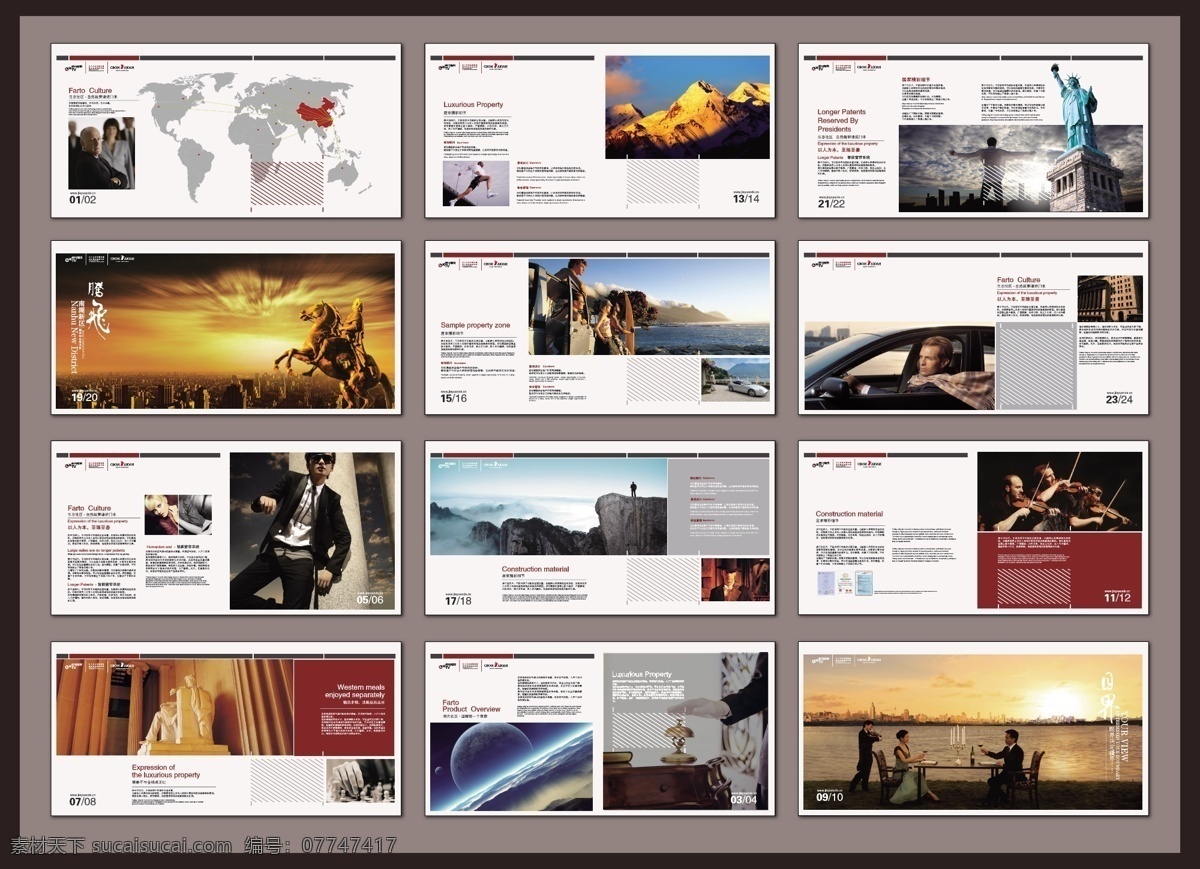Click the gloved hand ringing bell photo
Viewport: 1200px width, 869px height.
pos(686,732)
